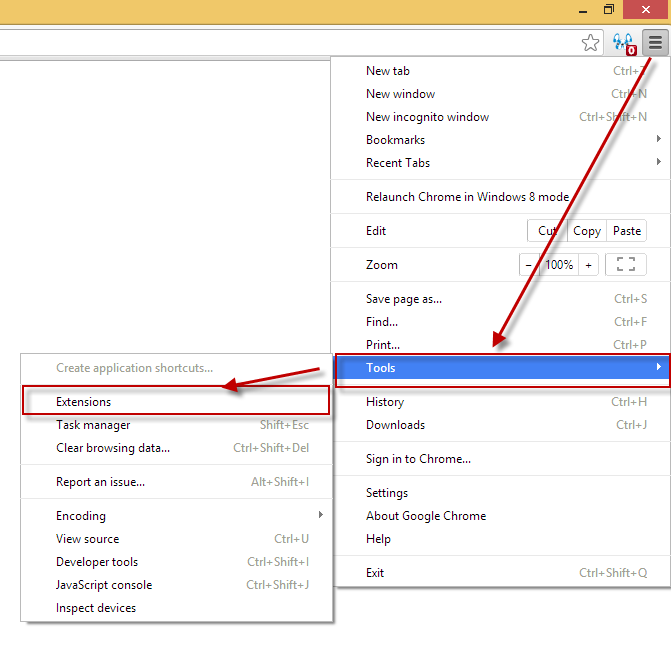
Task: Click the extension icon with red badge
Action: [624, 43]
